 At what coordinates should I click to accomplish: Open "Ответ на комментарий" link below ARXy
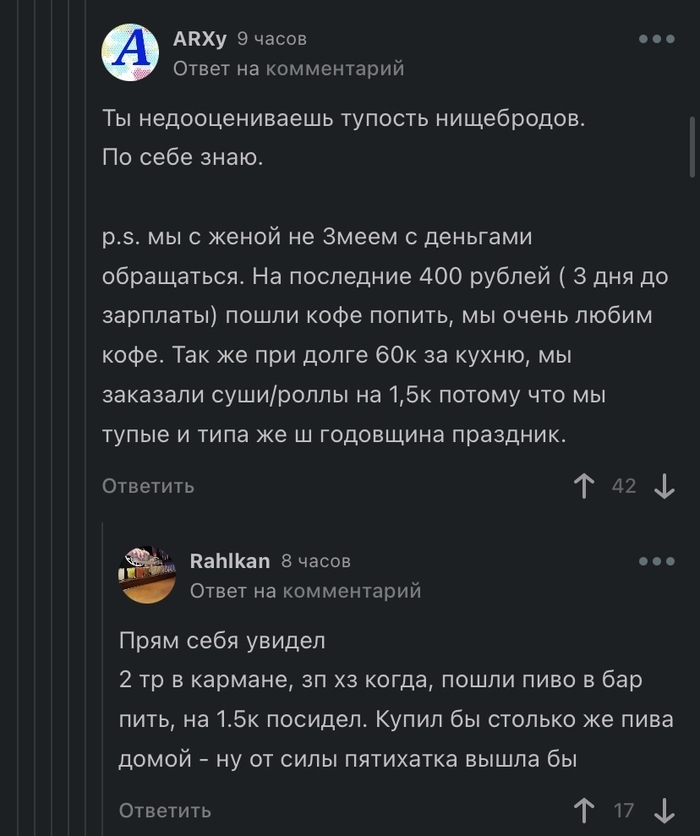[289, 69]
